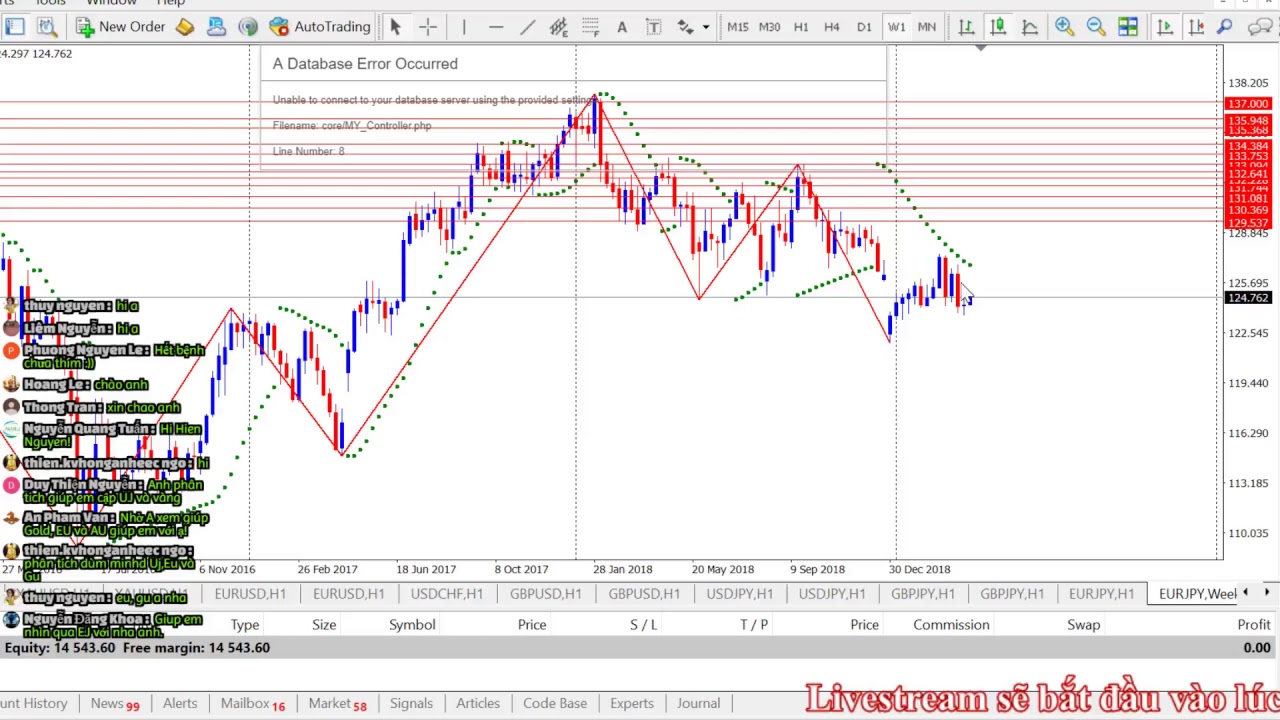Switch chart to M15 timeframe
This screenshot has height=720, width=1280.
(738, 27)
